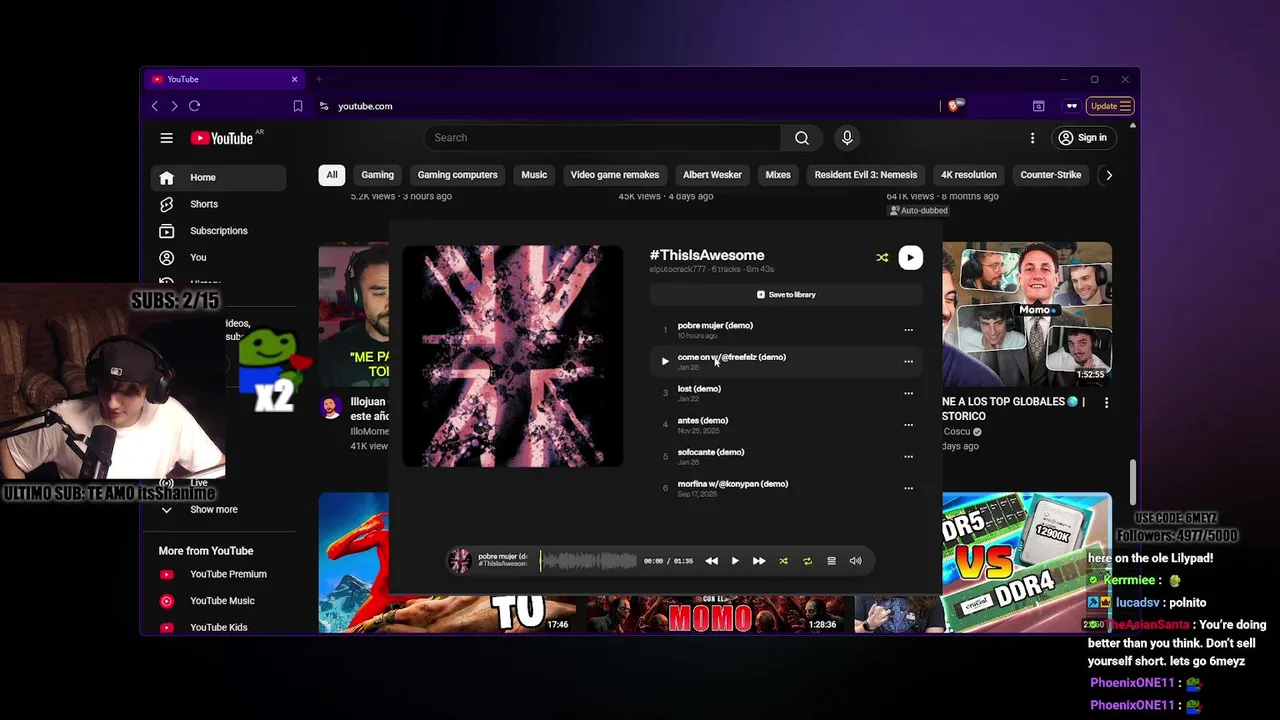Open YouTube Kids link
The width and height of the screenshot is (1280, 720).
pos(218,627)
